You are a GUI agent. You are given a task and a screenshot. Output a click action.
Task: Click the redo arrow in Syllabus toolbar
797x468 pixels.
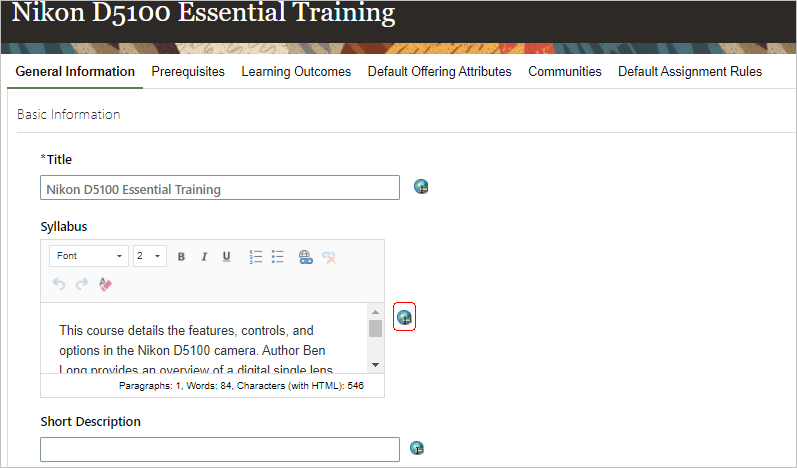coord(82,284)
